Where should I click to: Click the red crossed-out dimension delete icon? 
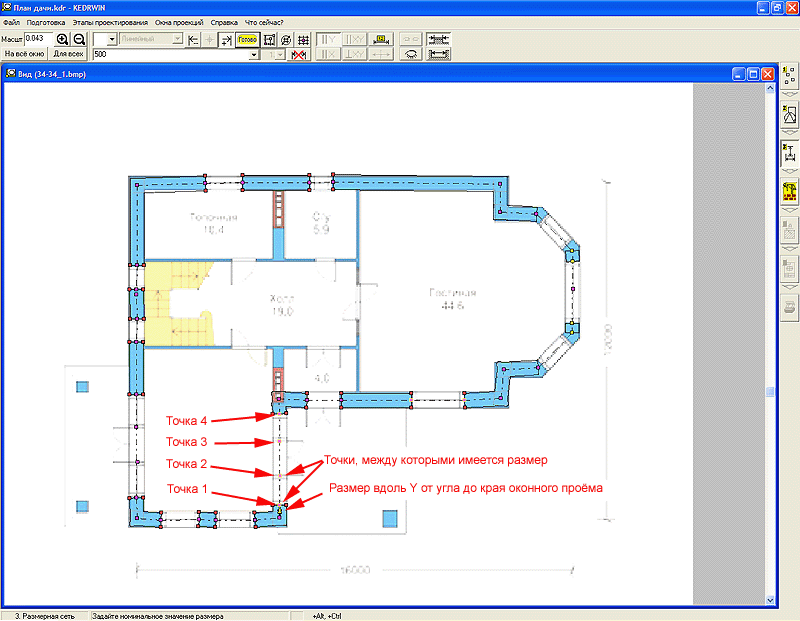tap(298, 55)
